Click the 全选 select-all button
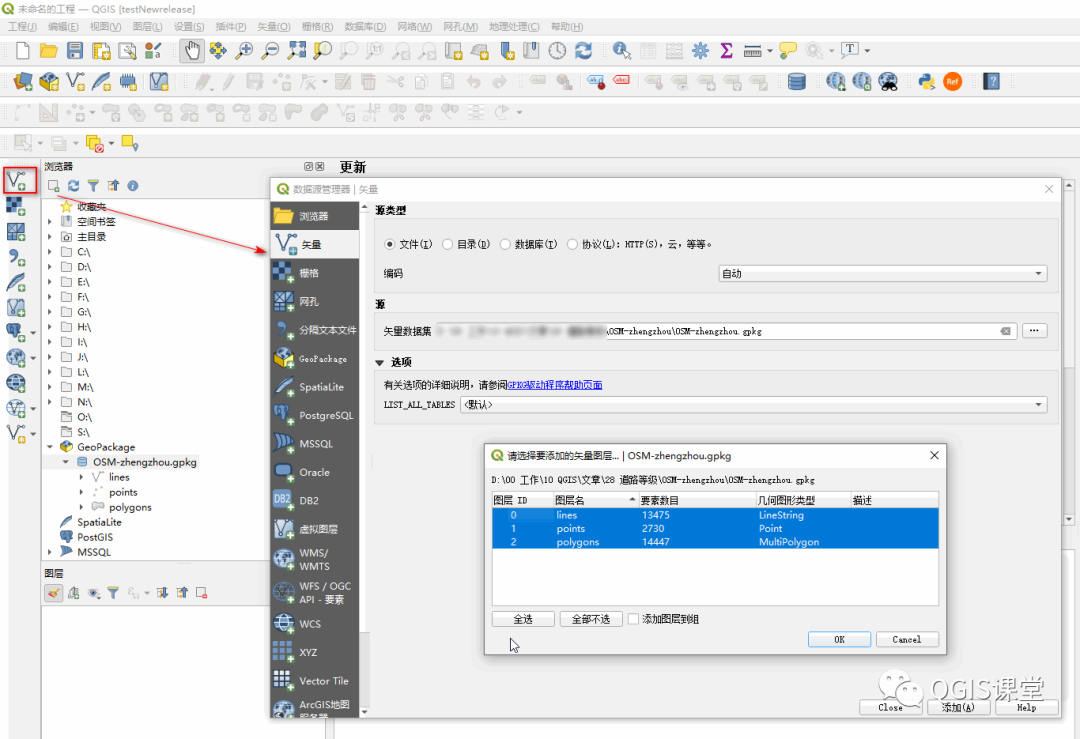Screen dimensions: 1080x739 523,619
